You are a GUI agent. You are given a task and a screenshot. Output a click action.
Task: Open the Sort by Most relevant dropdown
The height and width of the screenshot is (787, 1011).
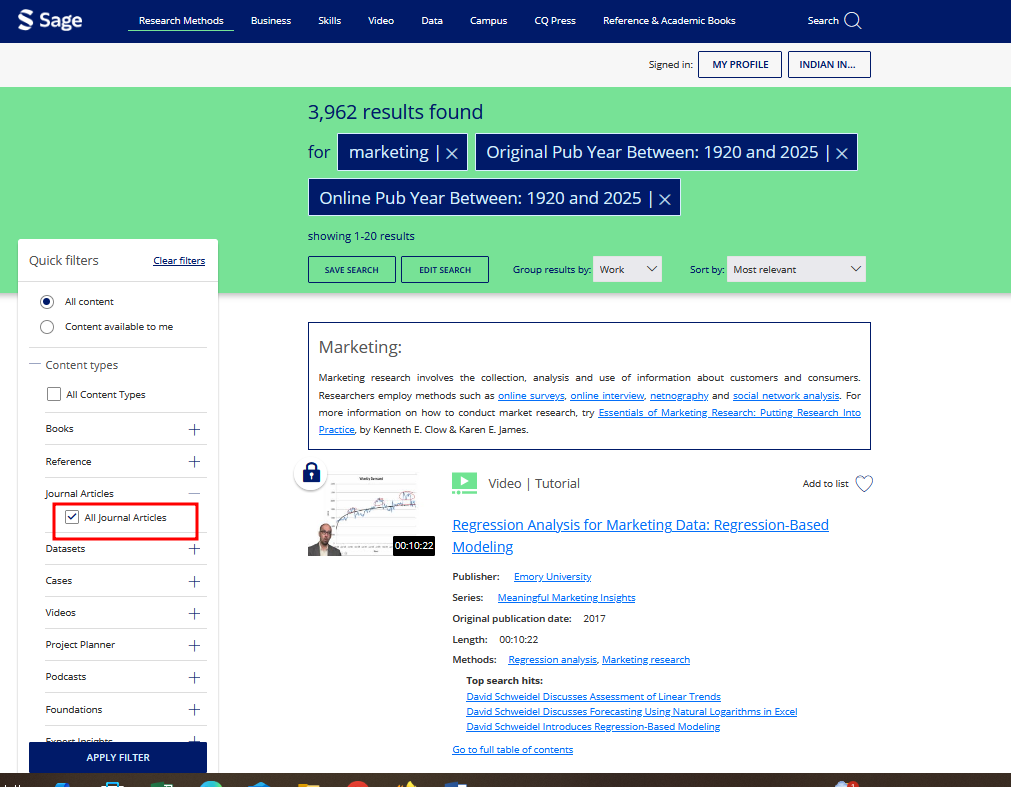coord(796,270)
